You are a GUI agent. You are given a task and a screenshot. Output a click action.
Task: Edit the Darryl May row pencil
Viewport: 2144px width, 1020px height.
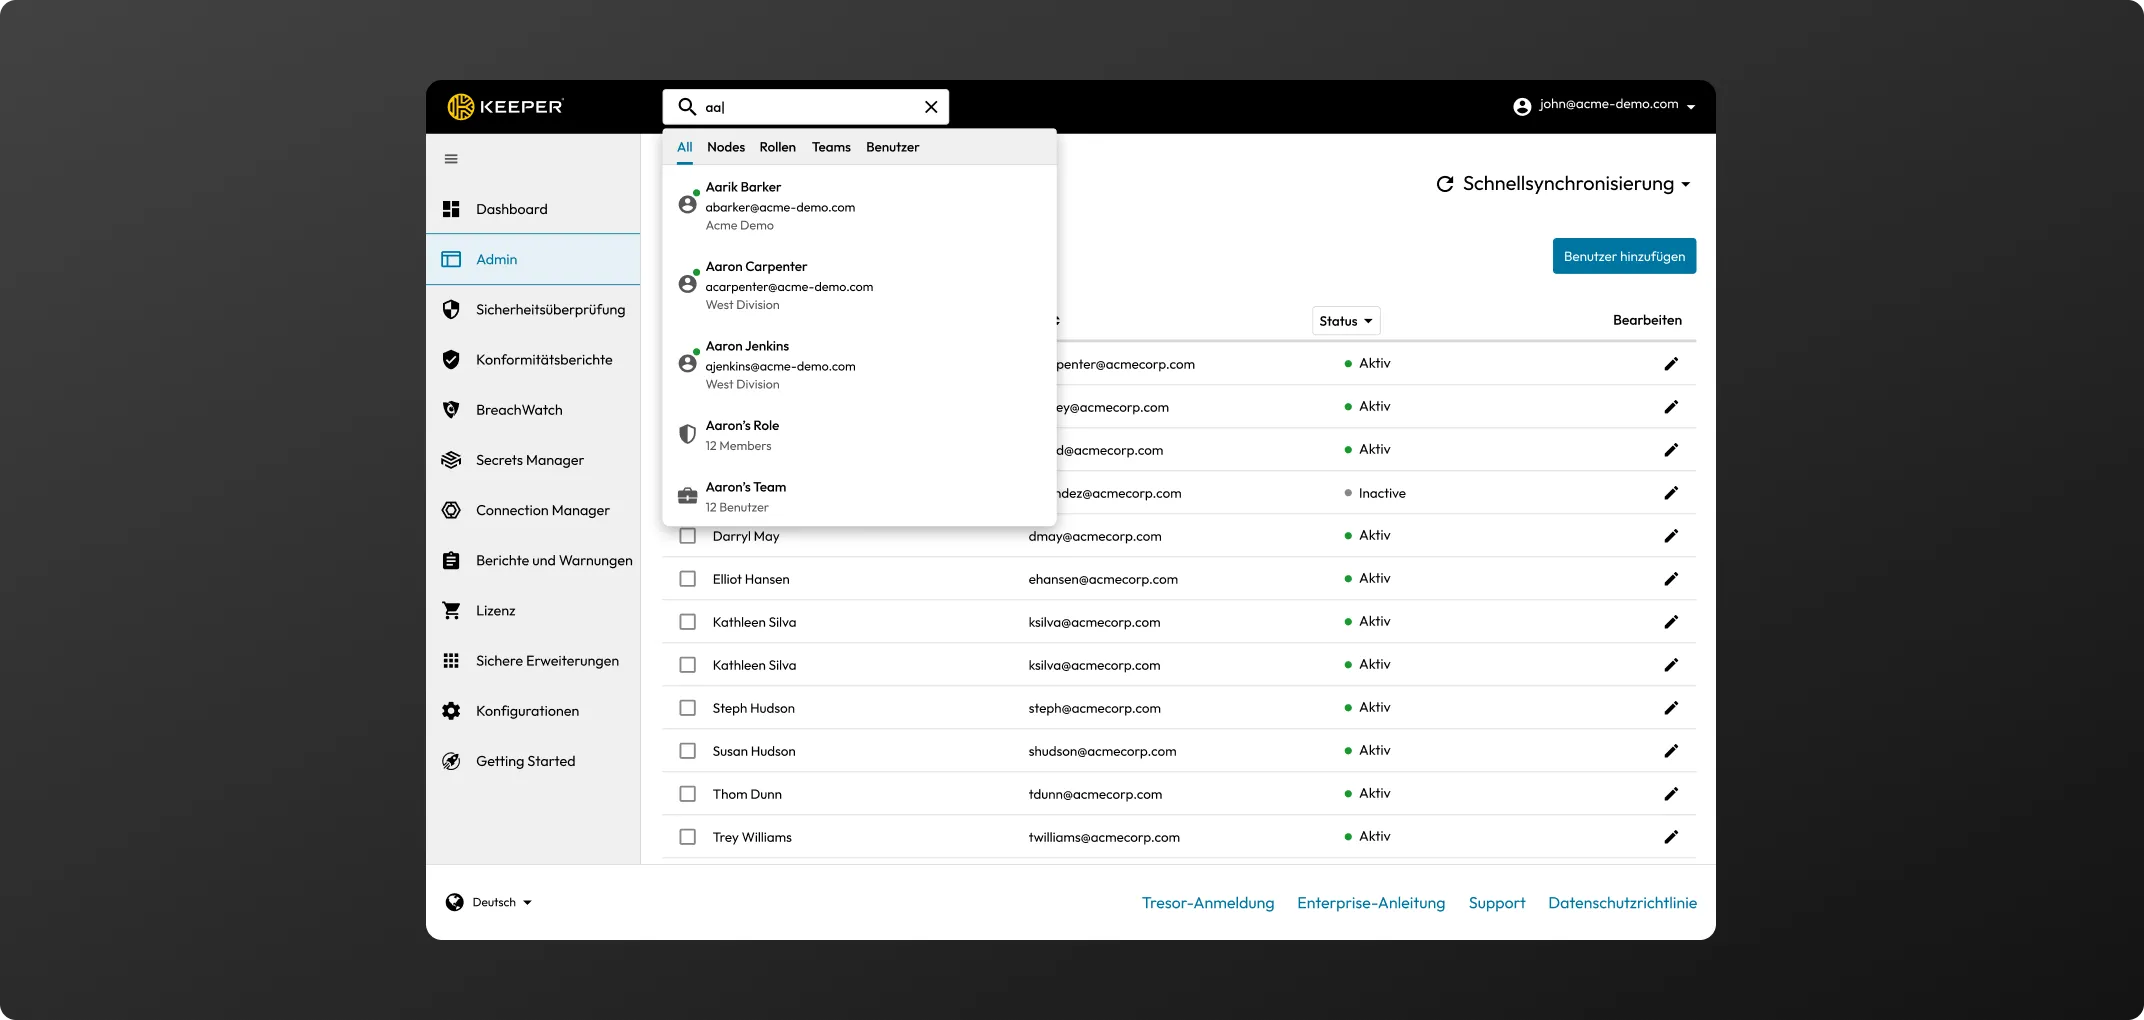[x=1671, y=536]
